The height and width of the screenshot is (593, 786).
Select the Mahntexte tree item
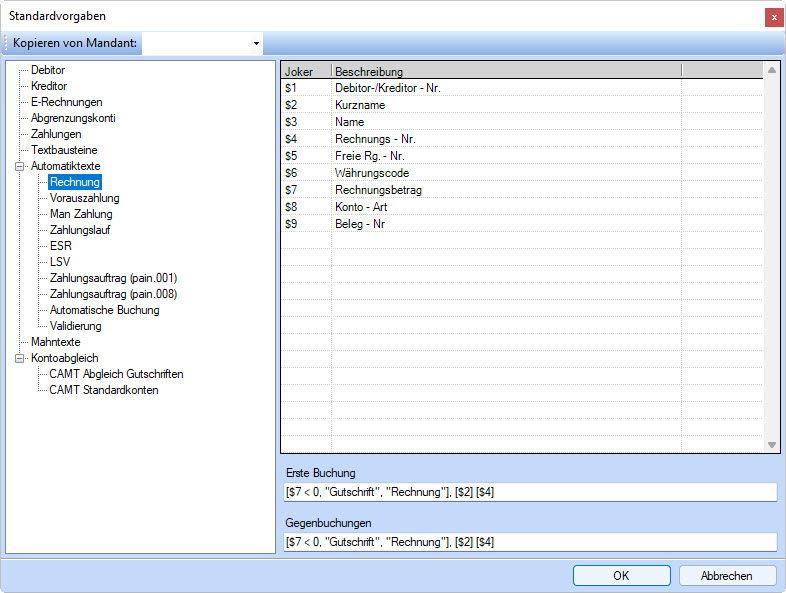pyautogui.click(x=55, y=342)
